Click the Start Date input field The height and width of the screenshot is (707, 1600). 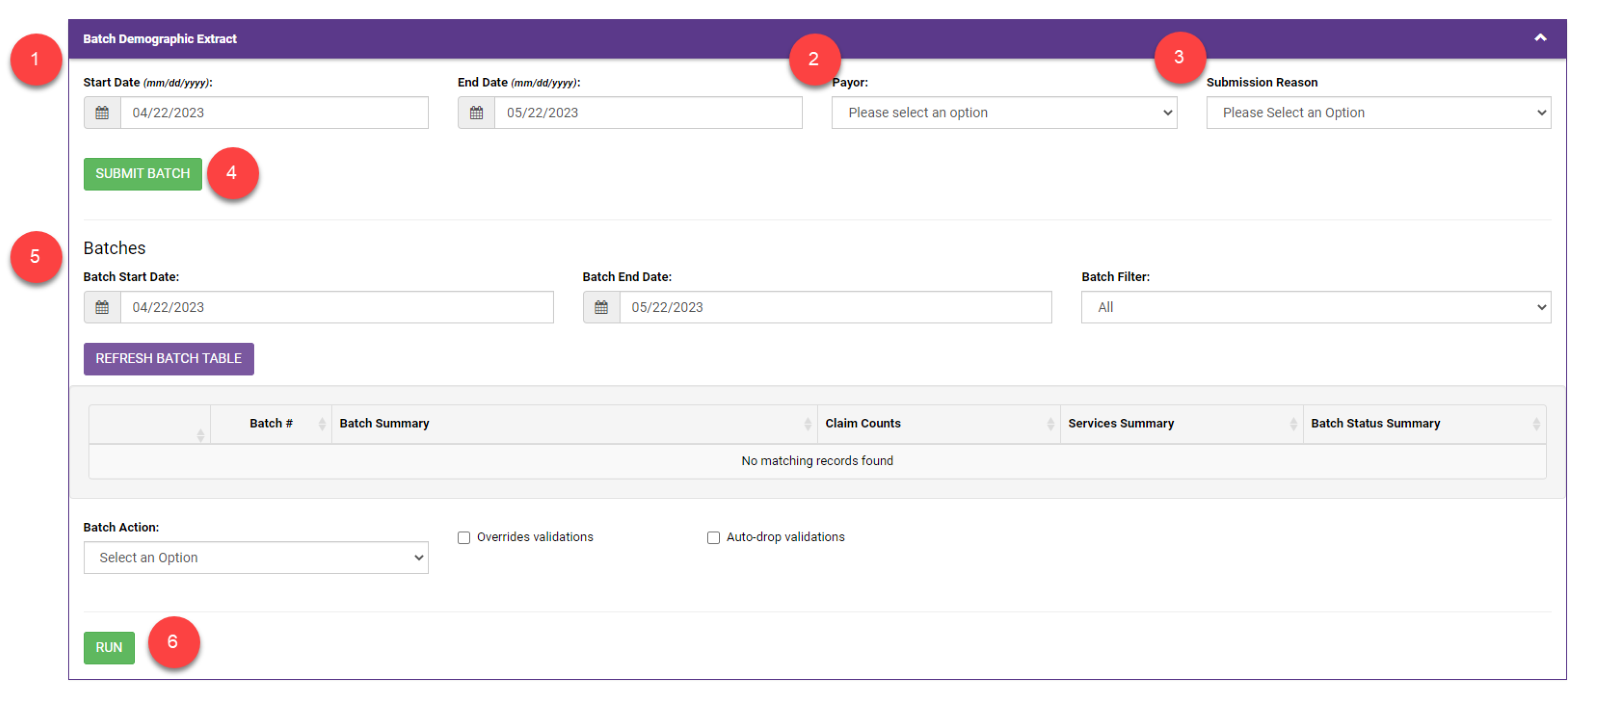point(274,113)
